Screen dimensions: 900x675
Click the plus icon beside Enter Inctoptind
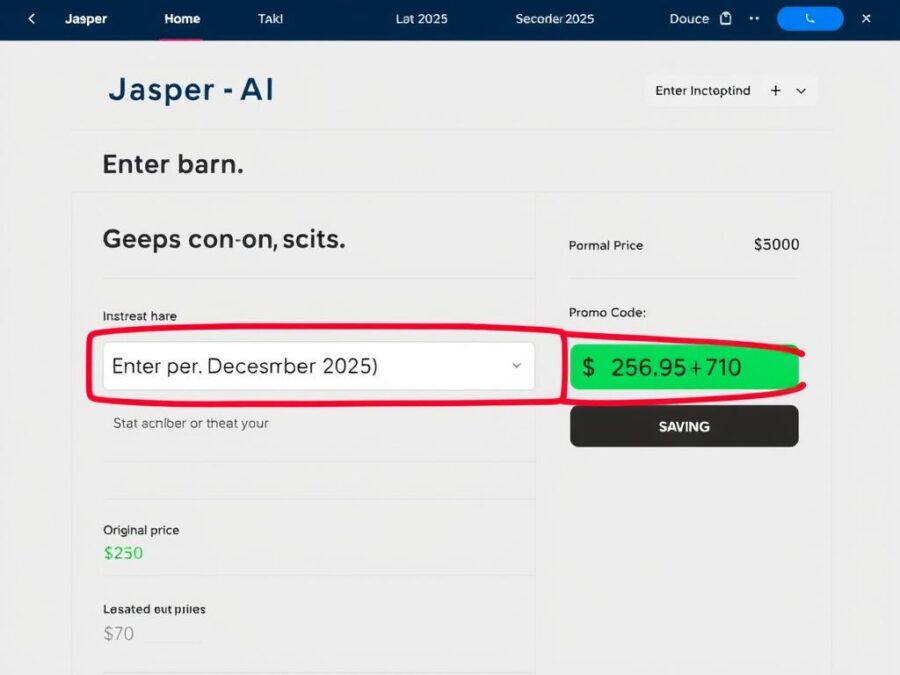pyautogui.click(x=776, y=90)
